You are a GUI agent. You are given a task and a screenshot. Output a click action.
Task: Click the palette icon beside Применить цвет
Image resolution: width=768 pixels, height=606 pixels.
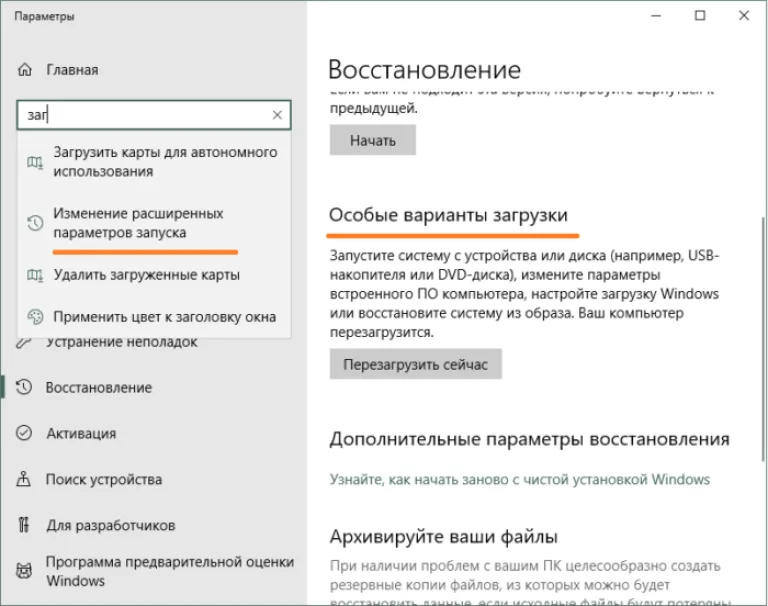click(x=35, y=317)
